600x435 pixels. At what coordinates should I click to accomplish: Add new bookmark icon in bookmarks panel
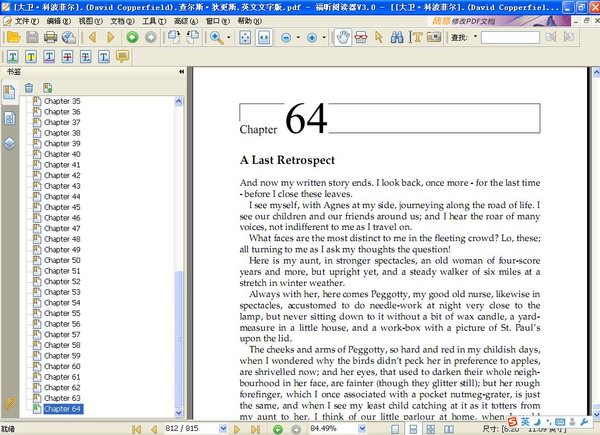pyautogui.click(x=47, y=88)
